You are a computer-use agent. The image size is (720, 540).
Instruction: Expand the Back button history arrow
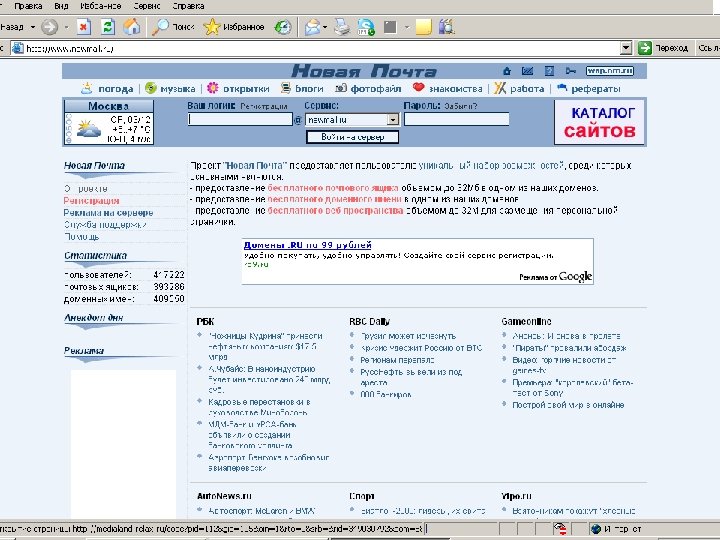(33, 27)
